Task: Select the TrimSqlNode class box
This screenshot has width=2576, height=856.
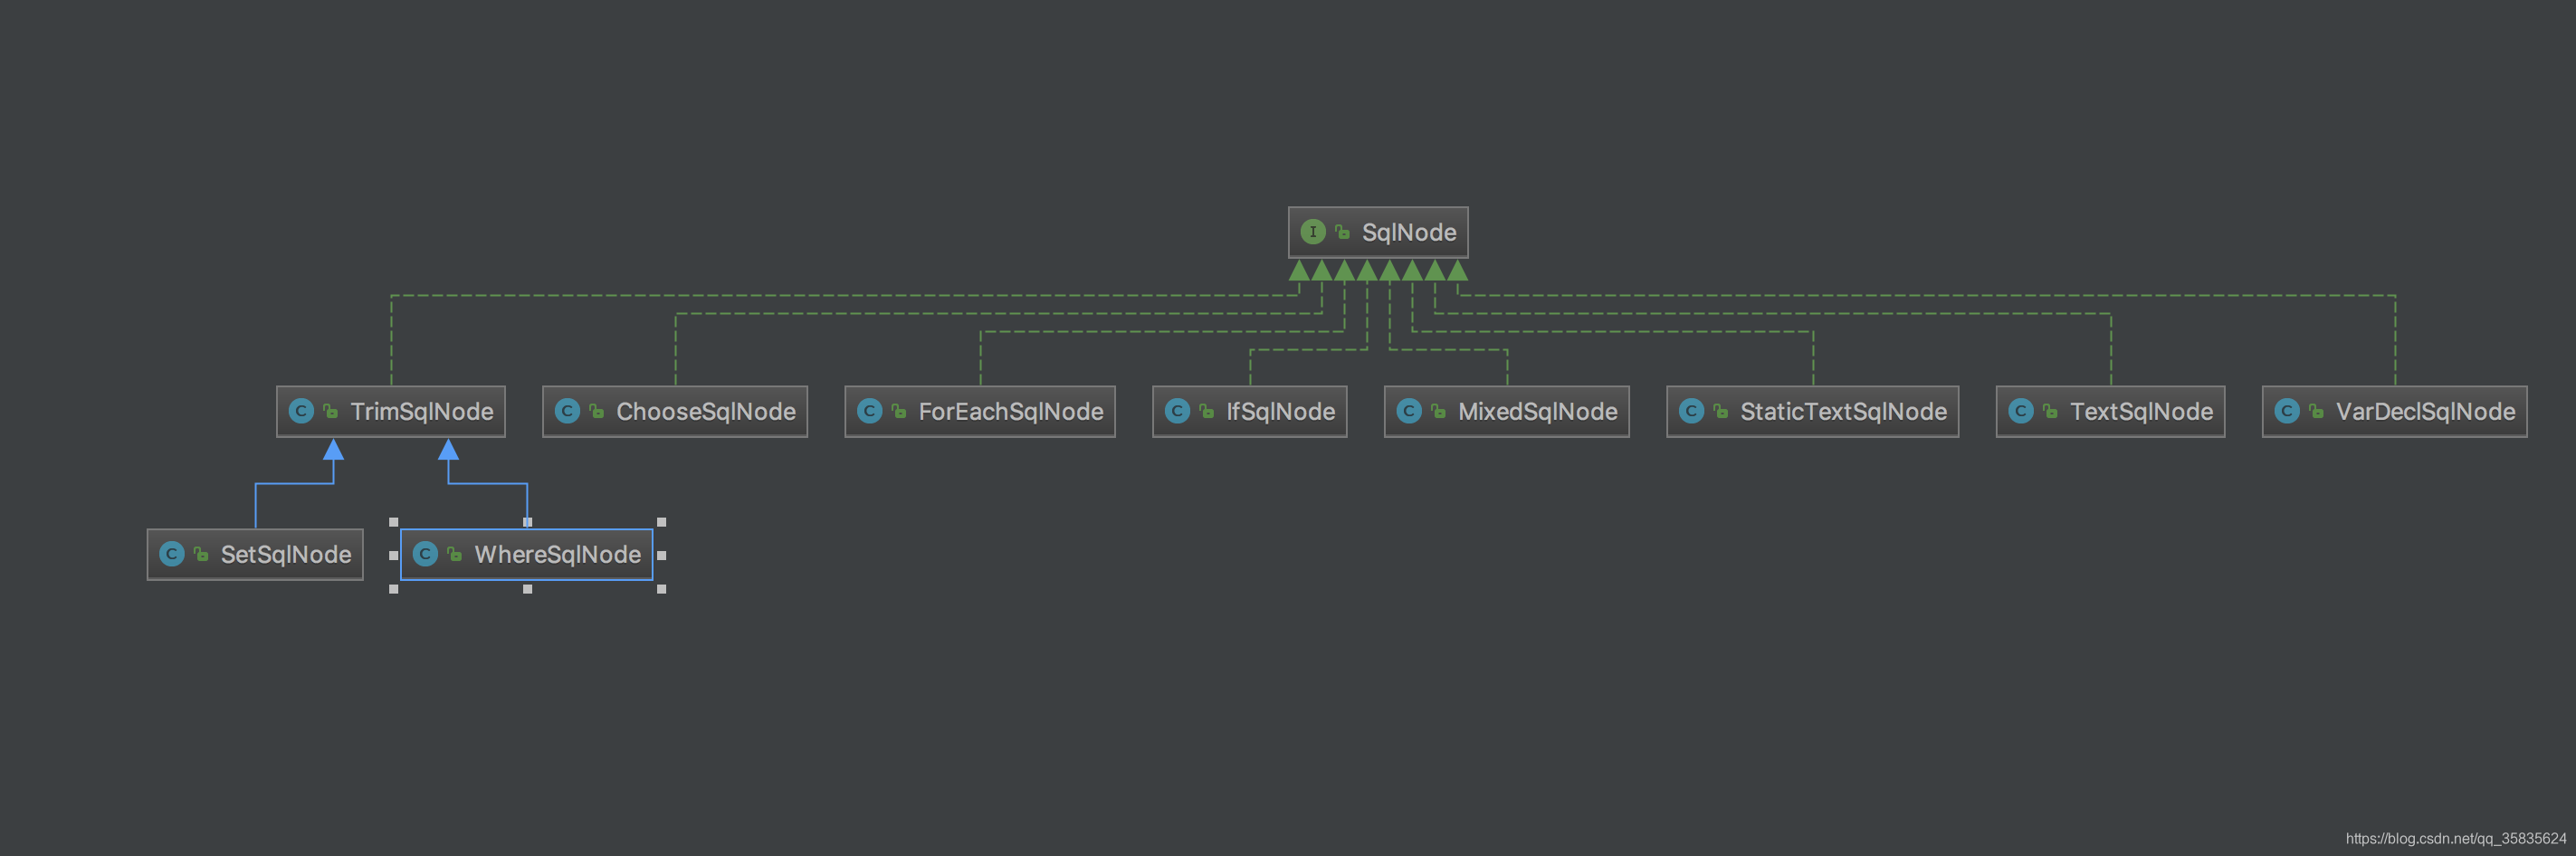Action: [x=391, y=411]
